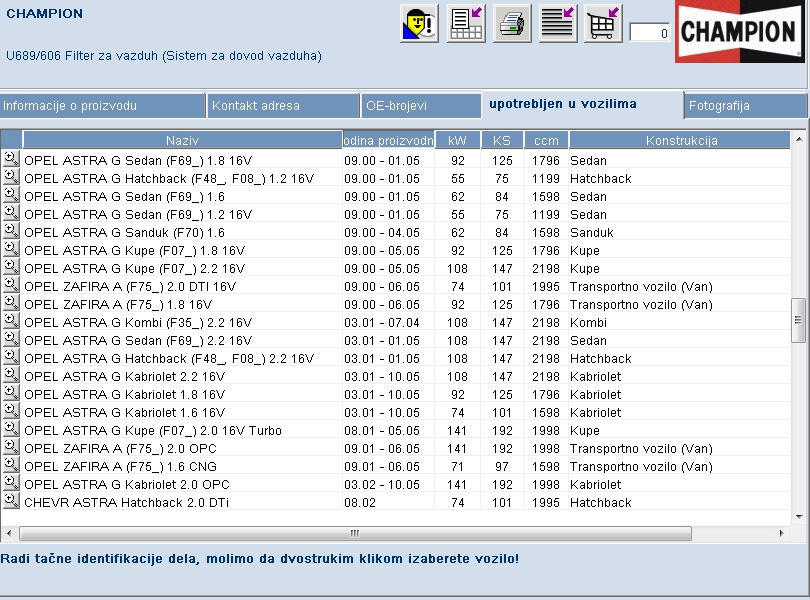The image size is (810, 600).
Task: Click the KS value 97 for ZAFIRA CNG
Action: coord(502,467)
